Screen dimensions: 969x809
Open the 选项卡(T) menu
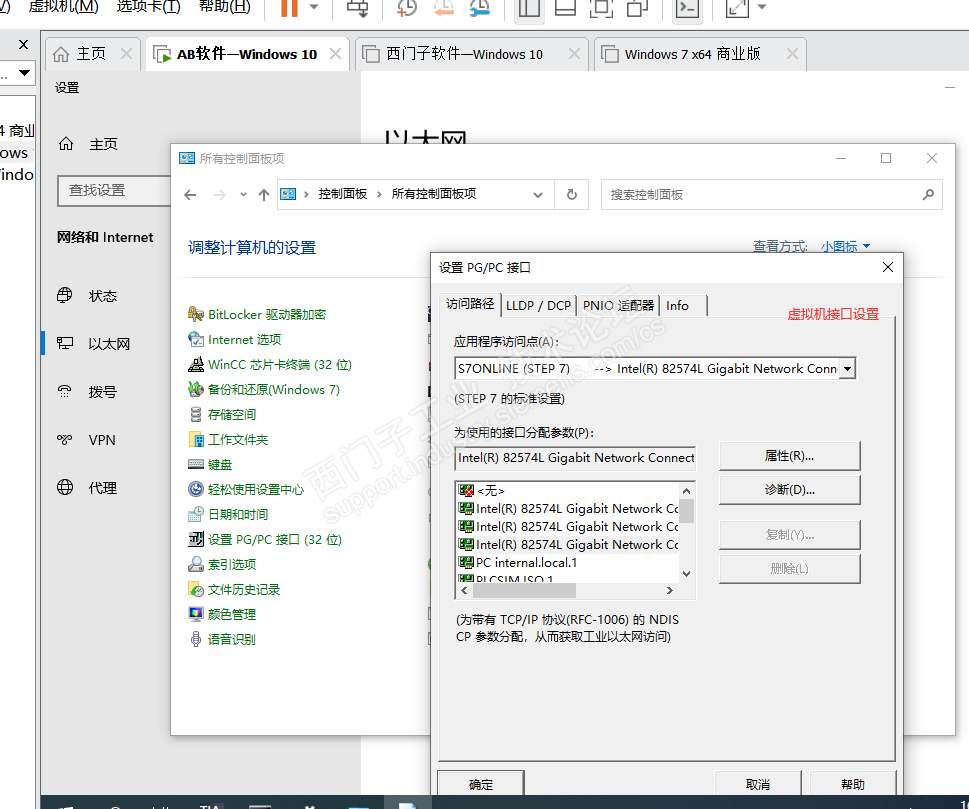coord(148,7)
